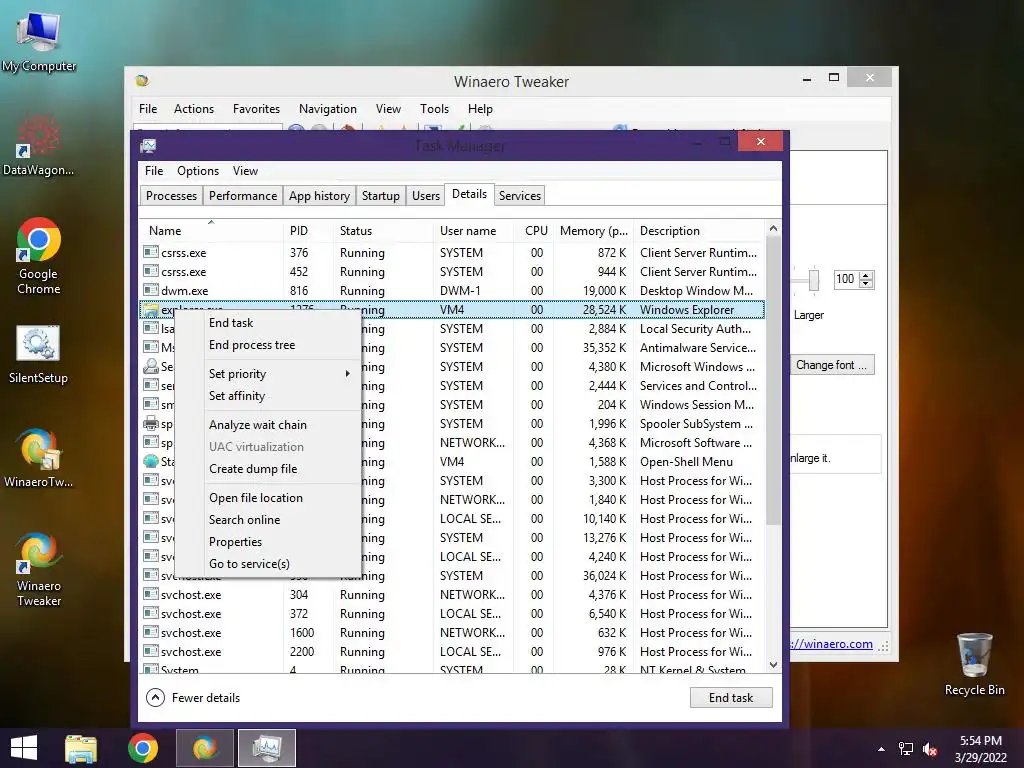Open the network tray icon
This screenshot has width=1024, height=768.
tap(906, 749)
